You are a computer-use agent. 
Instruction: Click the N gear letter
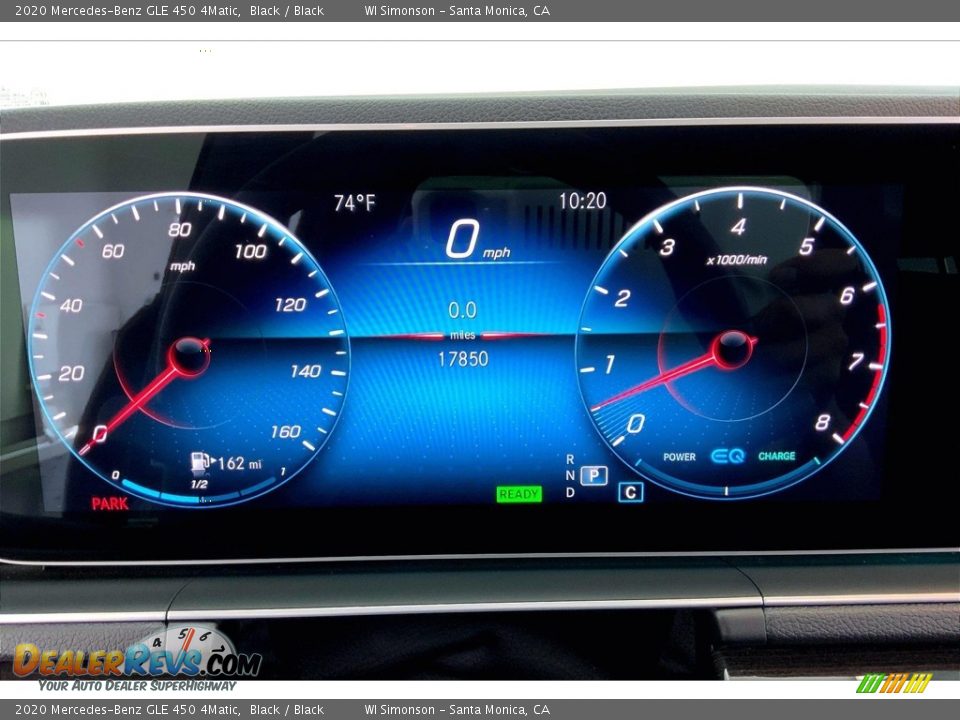click(570, 476)
